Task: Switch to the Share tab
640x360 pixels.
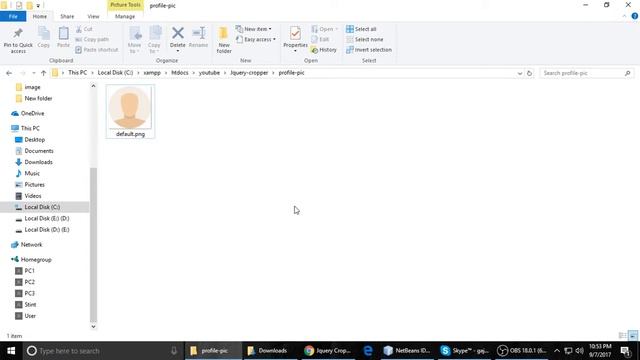Action: (67, 16)
